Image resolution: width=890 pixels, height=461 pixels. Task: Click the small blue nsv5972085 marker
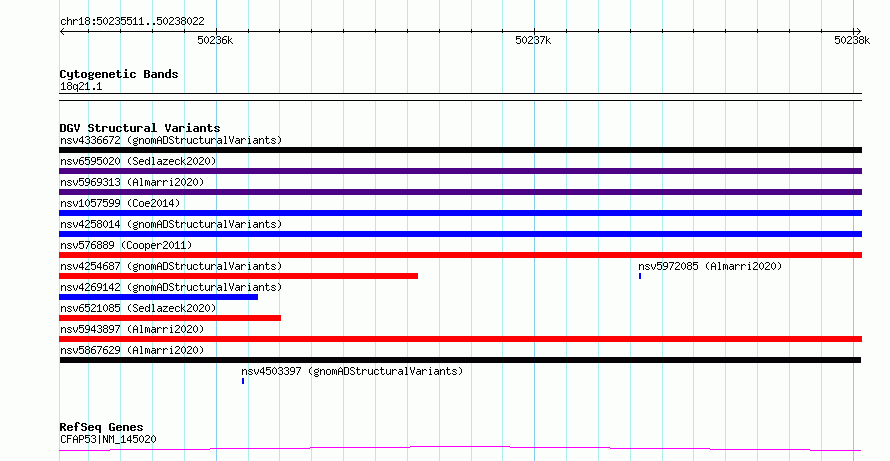tap(640, 276)
